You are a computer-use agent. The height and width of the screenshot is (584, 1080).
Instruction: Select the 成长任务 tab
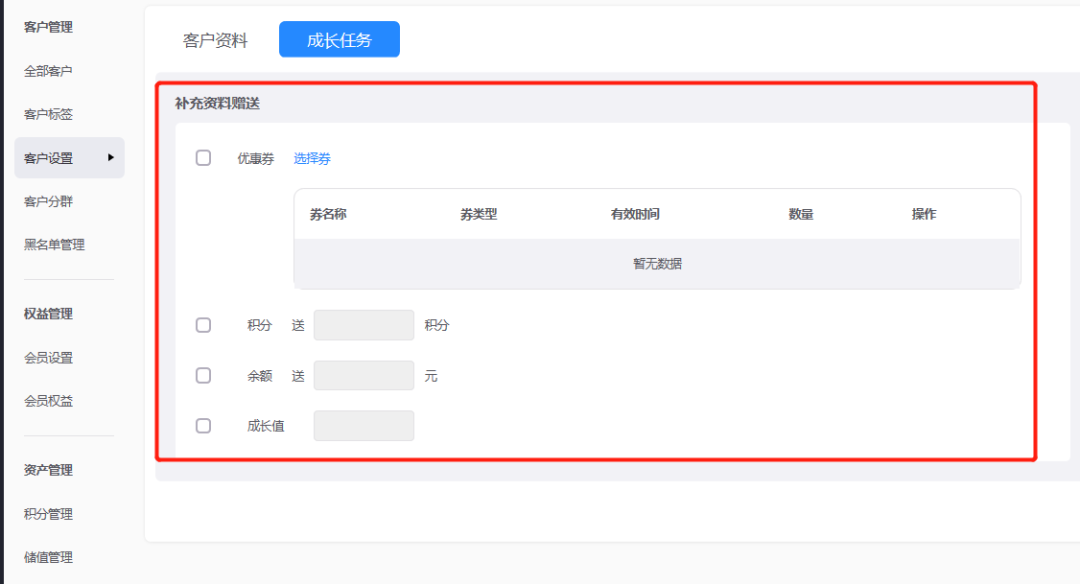tap(339, 39)
